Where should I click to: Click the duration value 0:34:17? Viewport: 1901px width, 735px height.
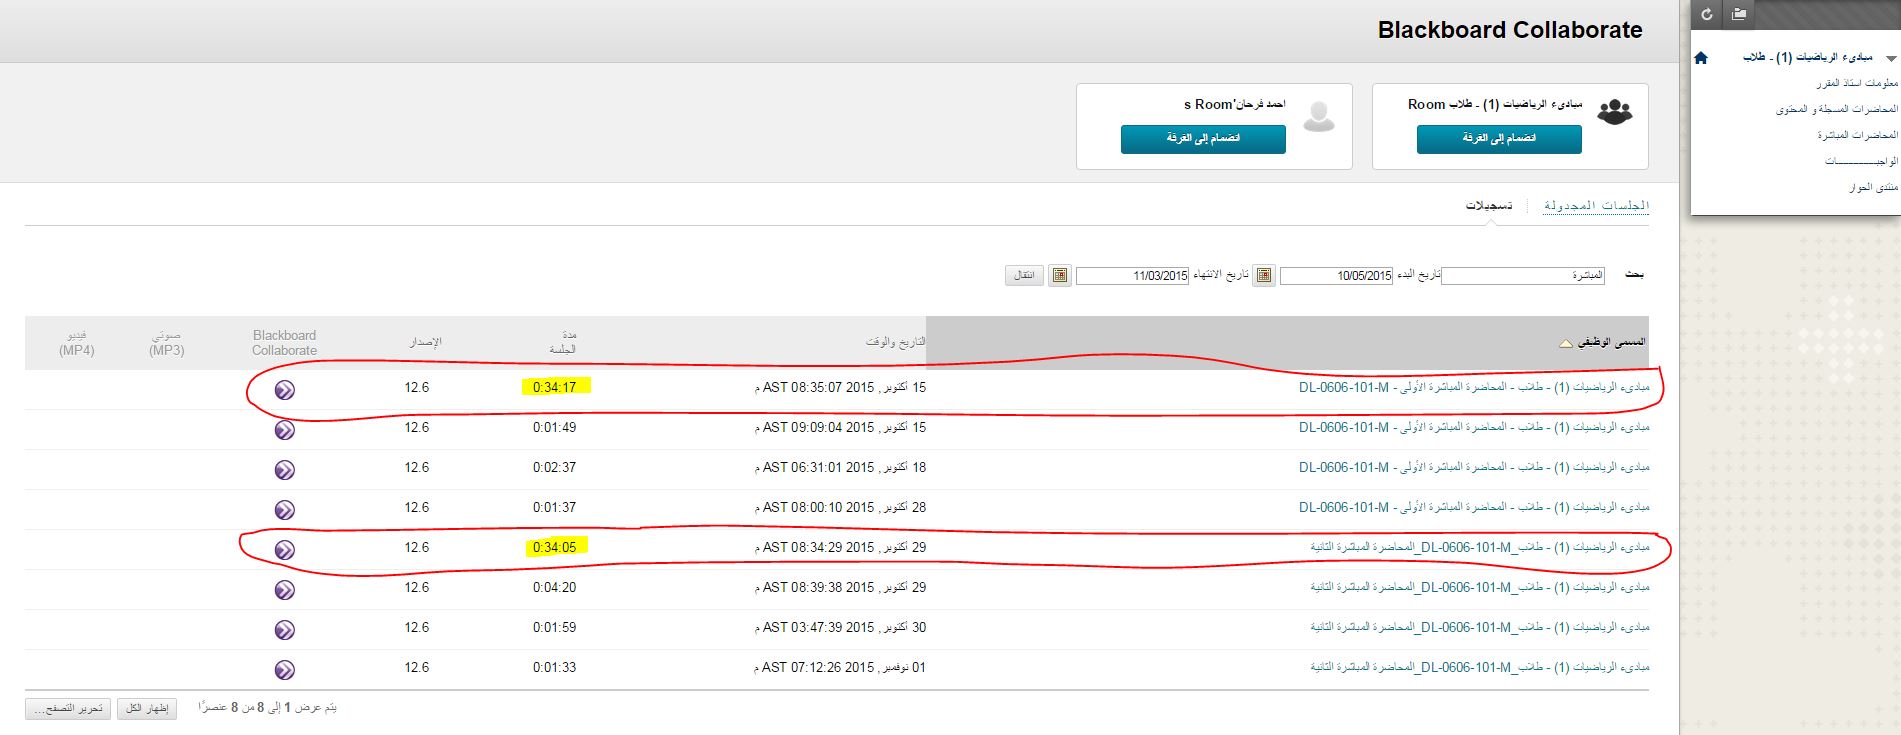pos(554,387)
